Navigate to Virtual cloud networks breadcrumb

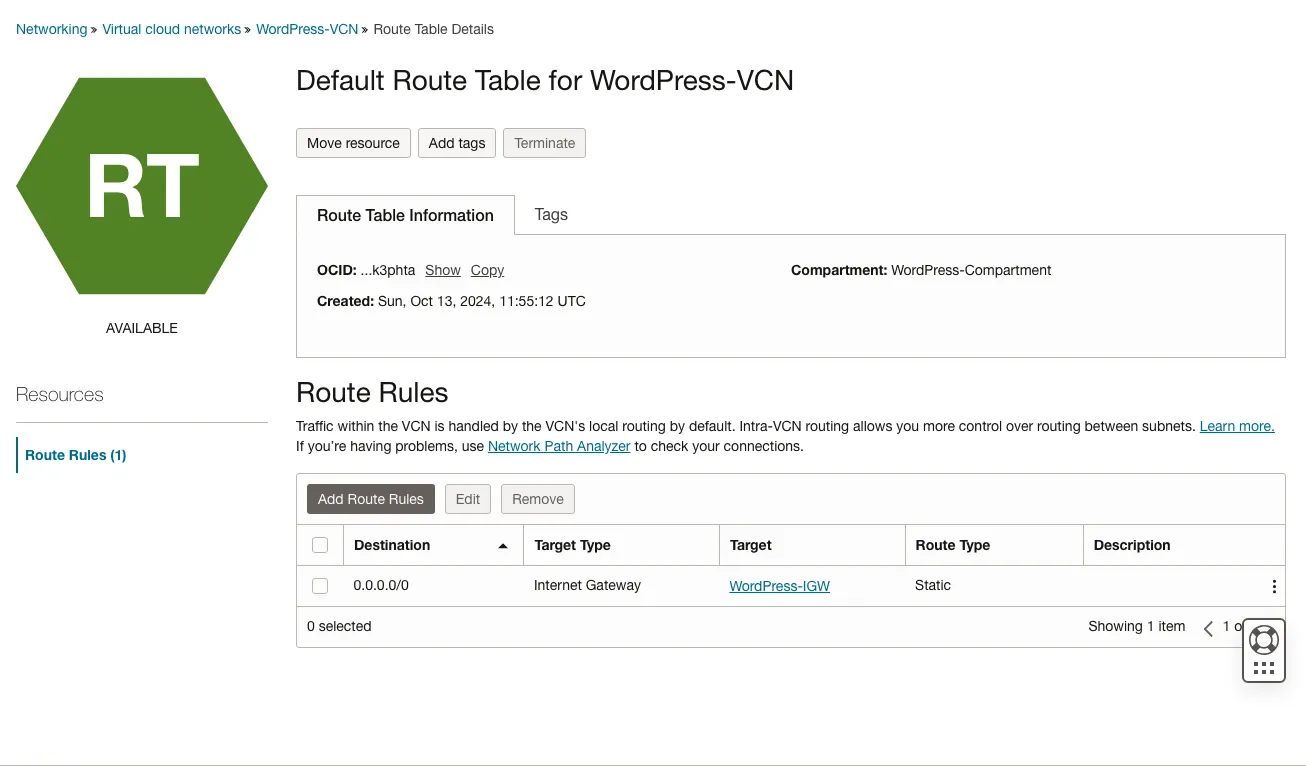pyautogui.click(x=171, y=29)
